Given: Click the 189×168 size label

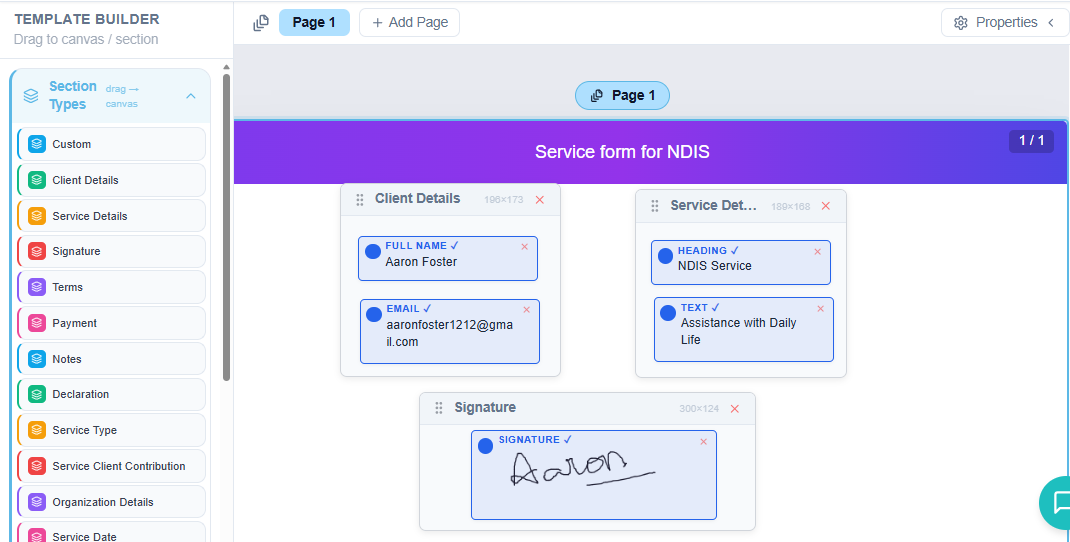Looking at the screenshot, I should pos(790,206).
